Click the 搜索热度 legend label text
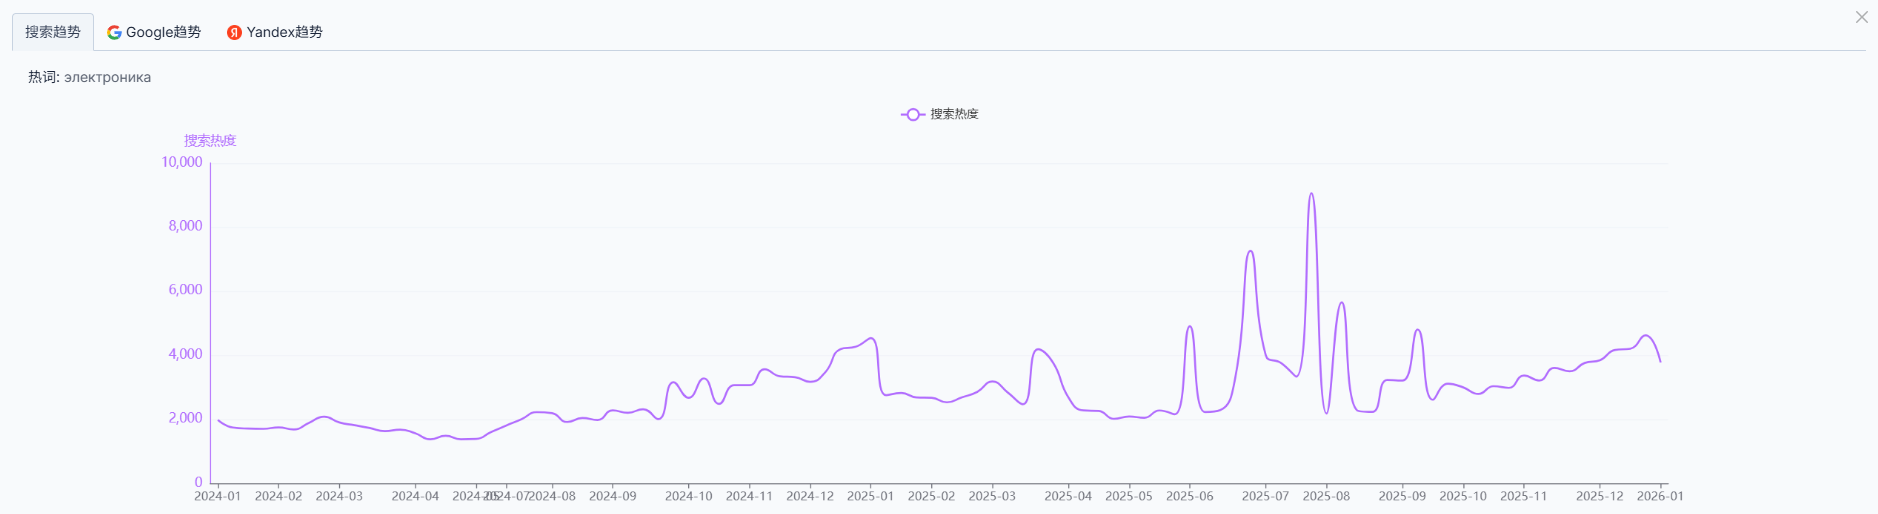This screenshot has height=514, width=1878. pyautogui.click(x=954, y=114)
